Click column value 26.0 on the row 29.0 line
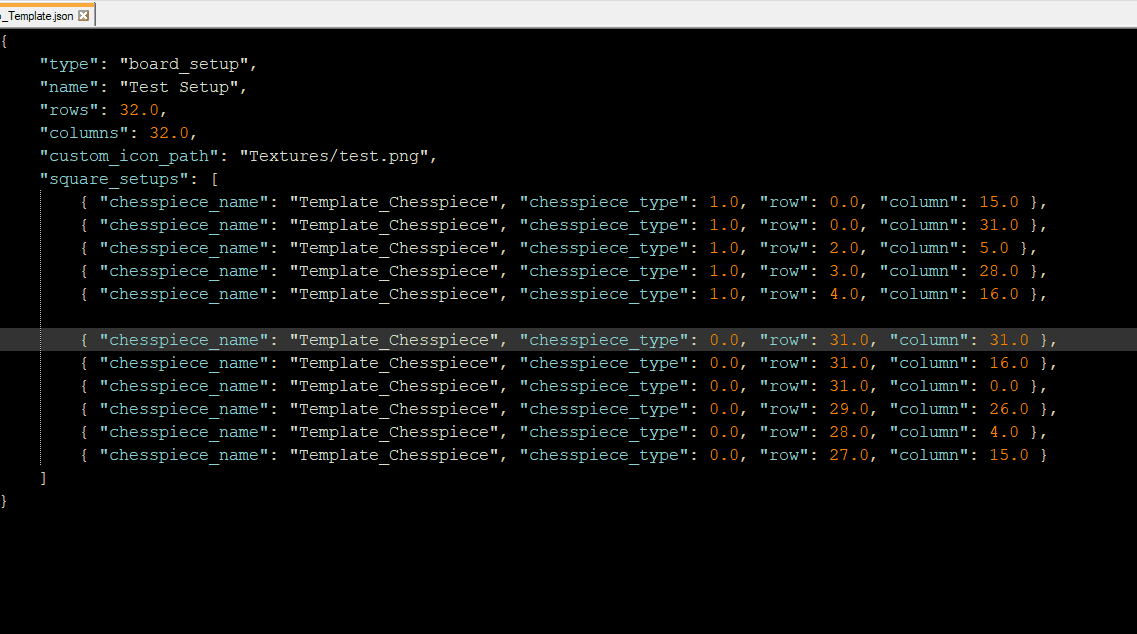The image size is (1137, 634). coord(1009,409)
